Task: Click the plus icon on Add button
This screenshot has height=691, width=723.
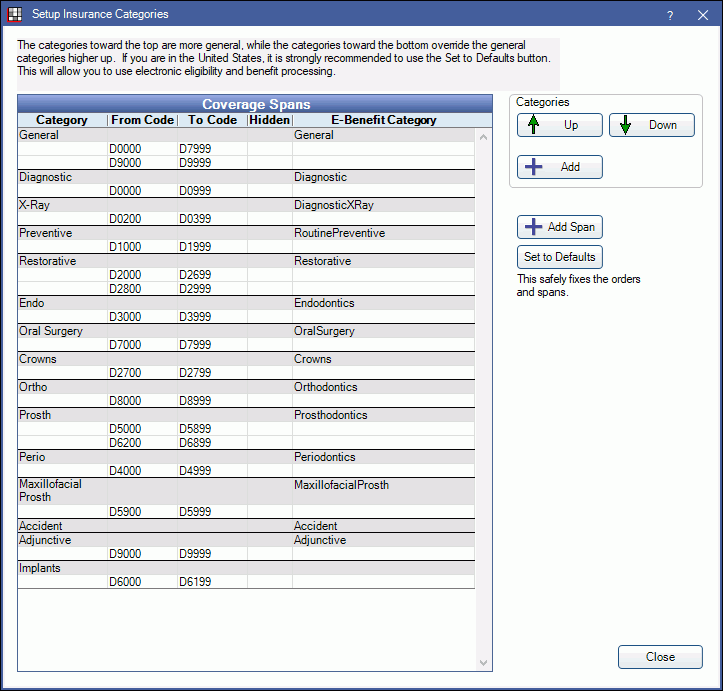Action: tap(533, 166)
